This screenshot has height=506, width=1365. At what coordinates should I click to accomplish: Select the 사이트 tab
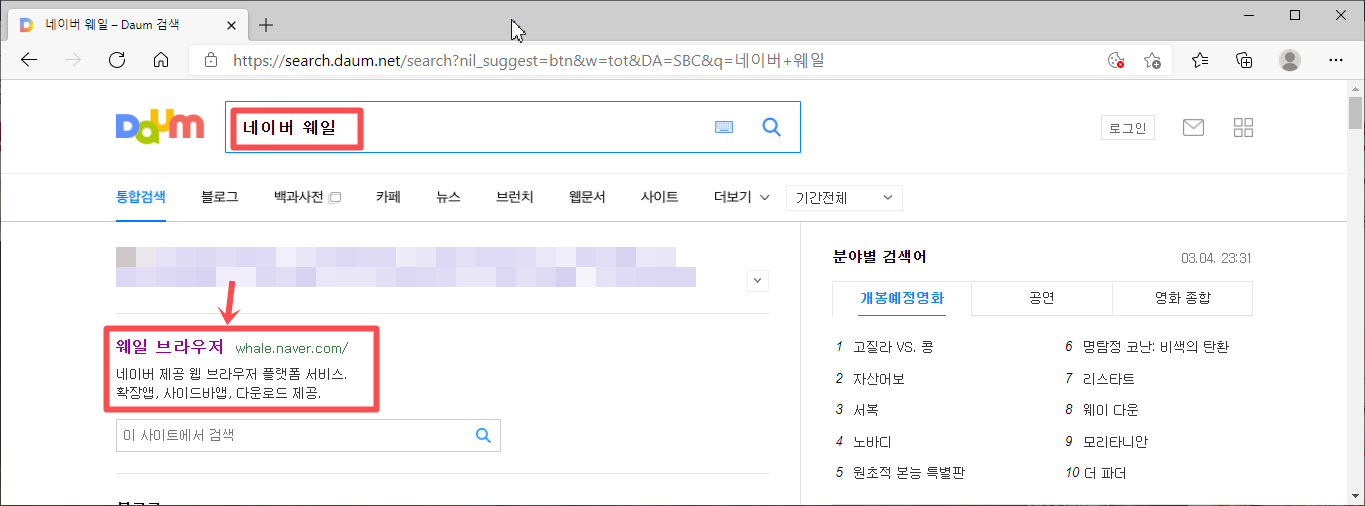[x=659, y=197]
